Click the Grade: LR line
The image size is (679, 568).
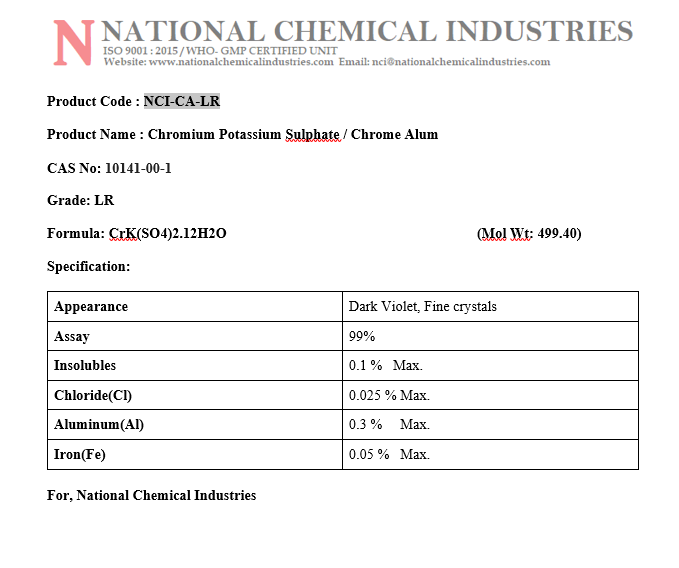(x=80, y=201)
